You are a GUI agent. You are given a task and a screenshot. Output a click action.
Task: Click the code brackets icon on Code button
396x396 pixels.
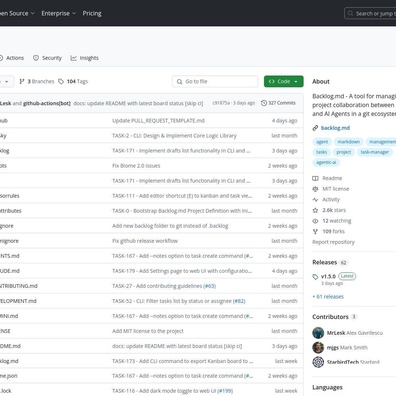(272, 81)
